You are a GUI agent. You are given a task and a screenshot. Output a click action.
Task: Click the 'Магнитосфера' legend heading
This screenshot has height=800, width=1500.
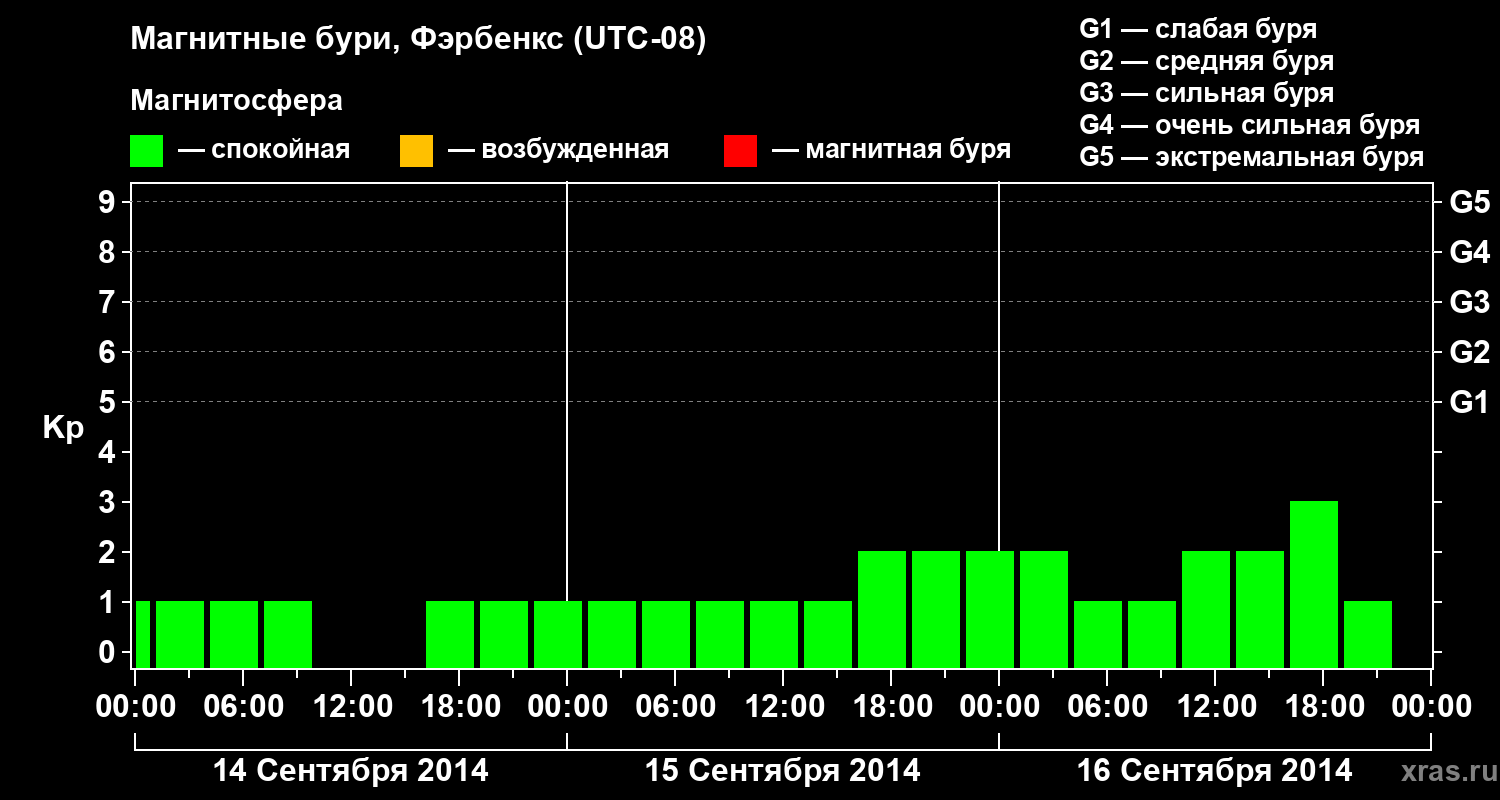point(237,101)
